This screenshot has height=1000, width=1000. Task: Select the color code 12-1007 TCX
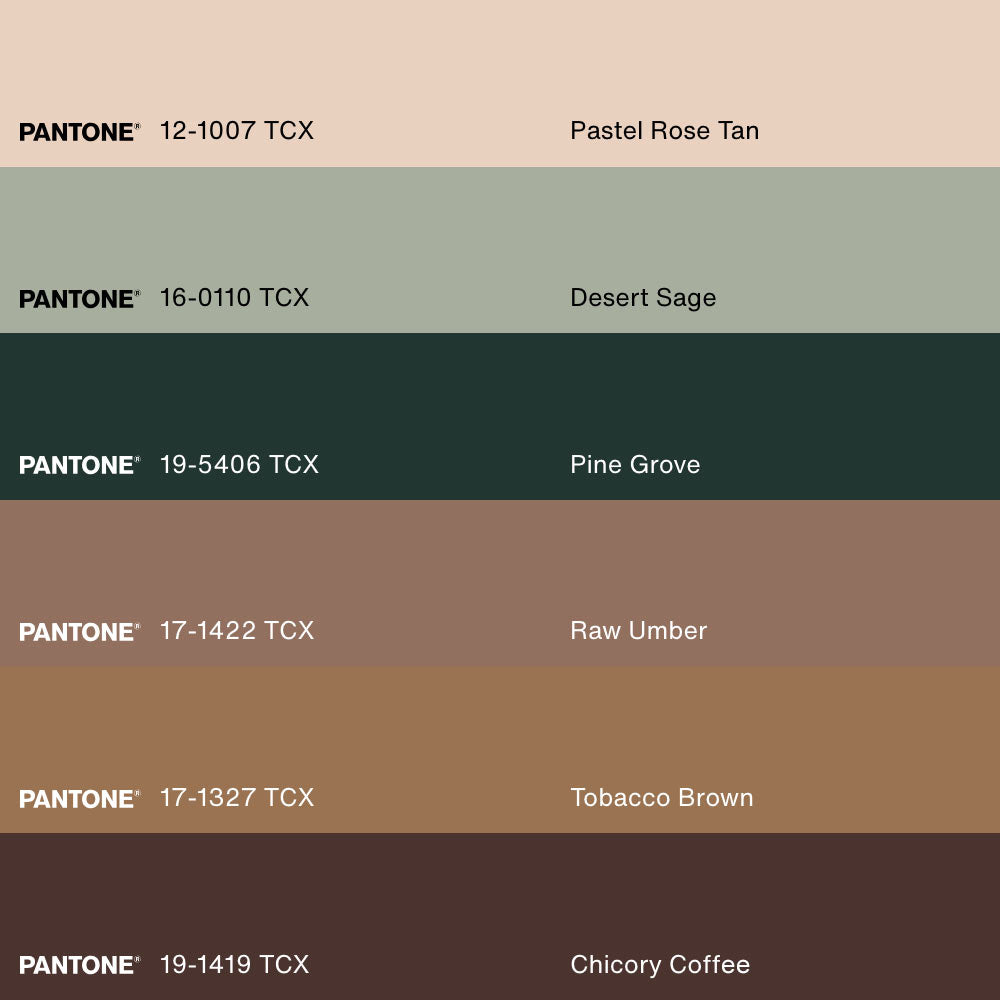236,130
